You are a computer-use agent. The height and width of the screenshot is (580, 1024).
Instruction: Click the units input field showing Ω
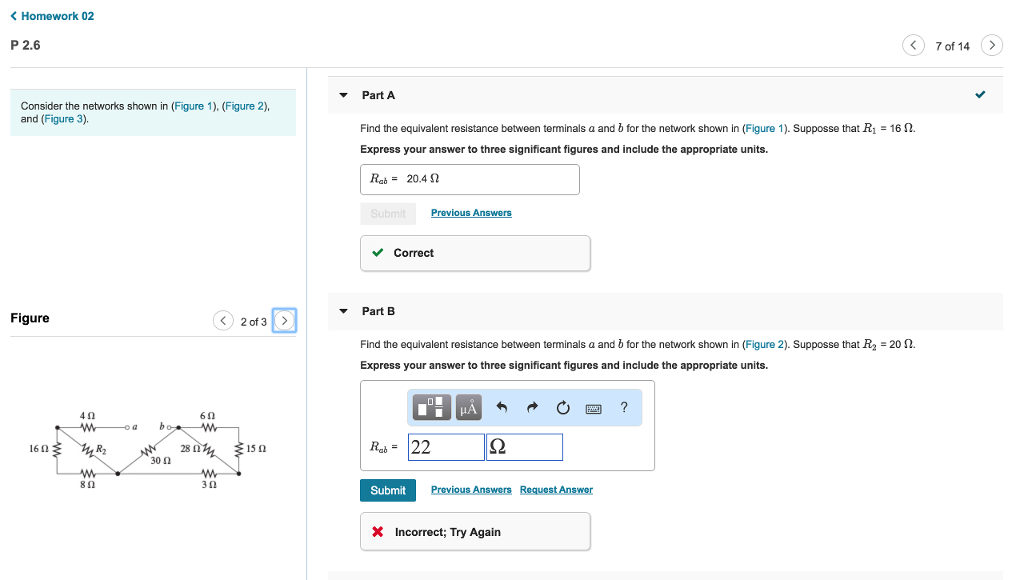[524, 447]
